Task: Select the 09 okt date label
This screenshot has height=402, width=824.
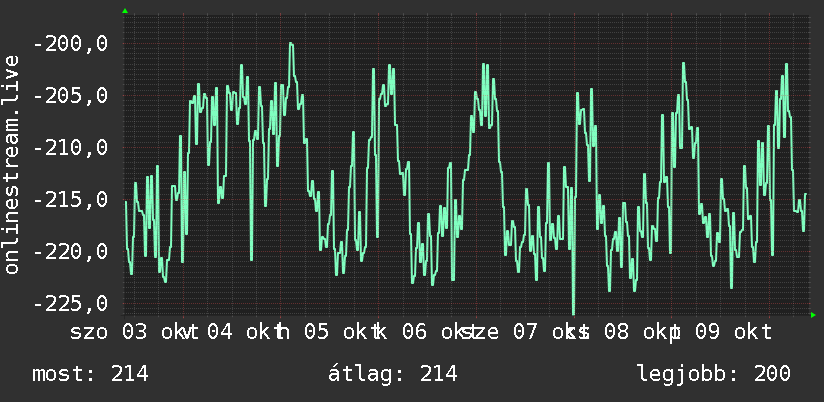Action: [734, 333]
